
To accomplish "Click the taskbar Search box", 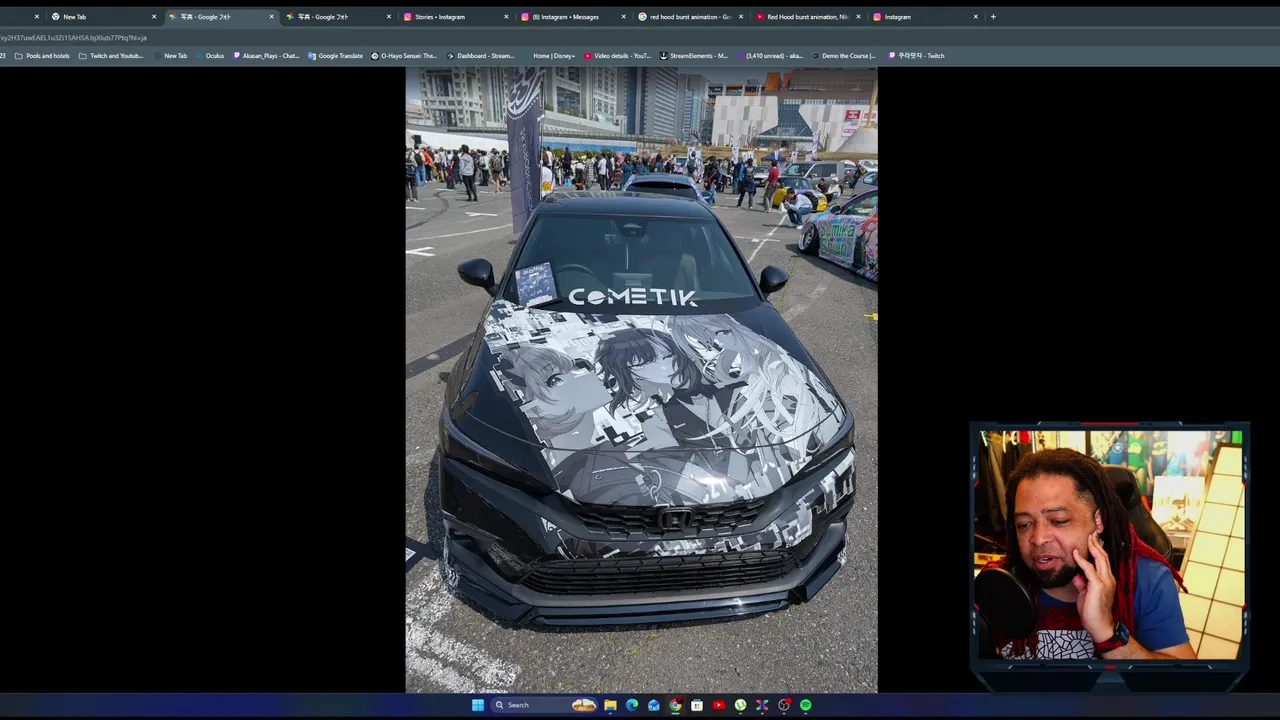I will click(545, 705).
